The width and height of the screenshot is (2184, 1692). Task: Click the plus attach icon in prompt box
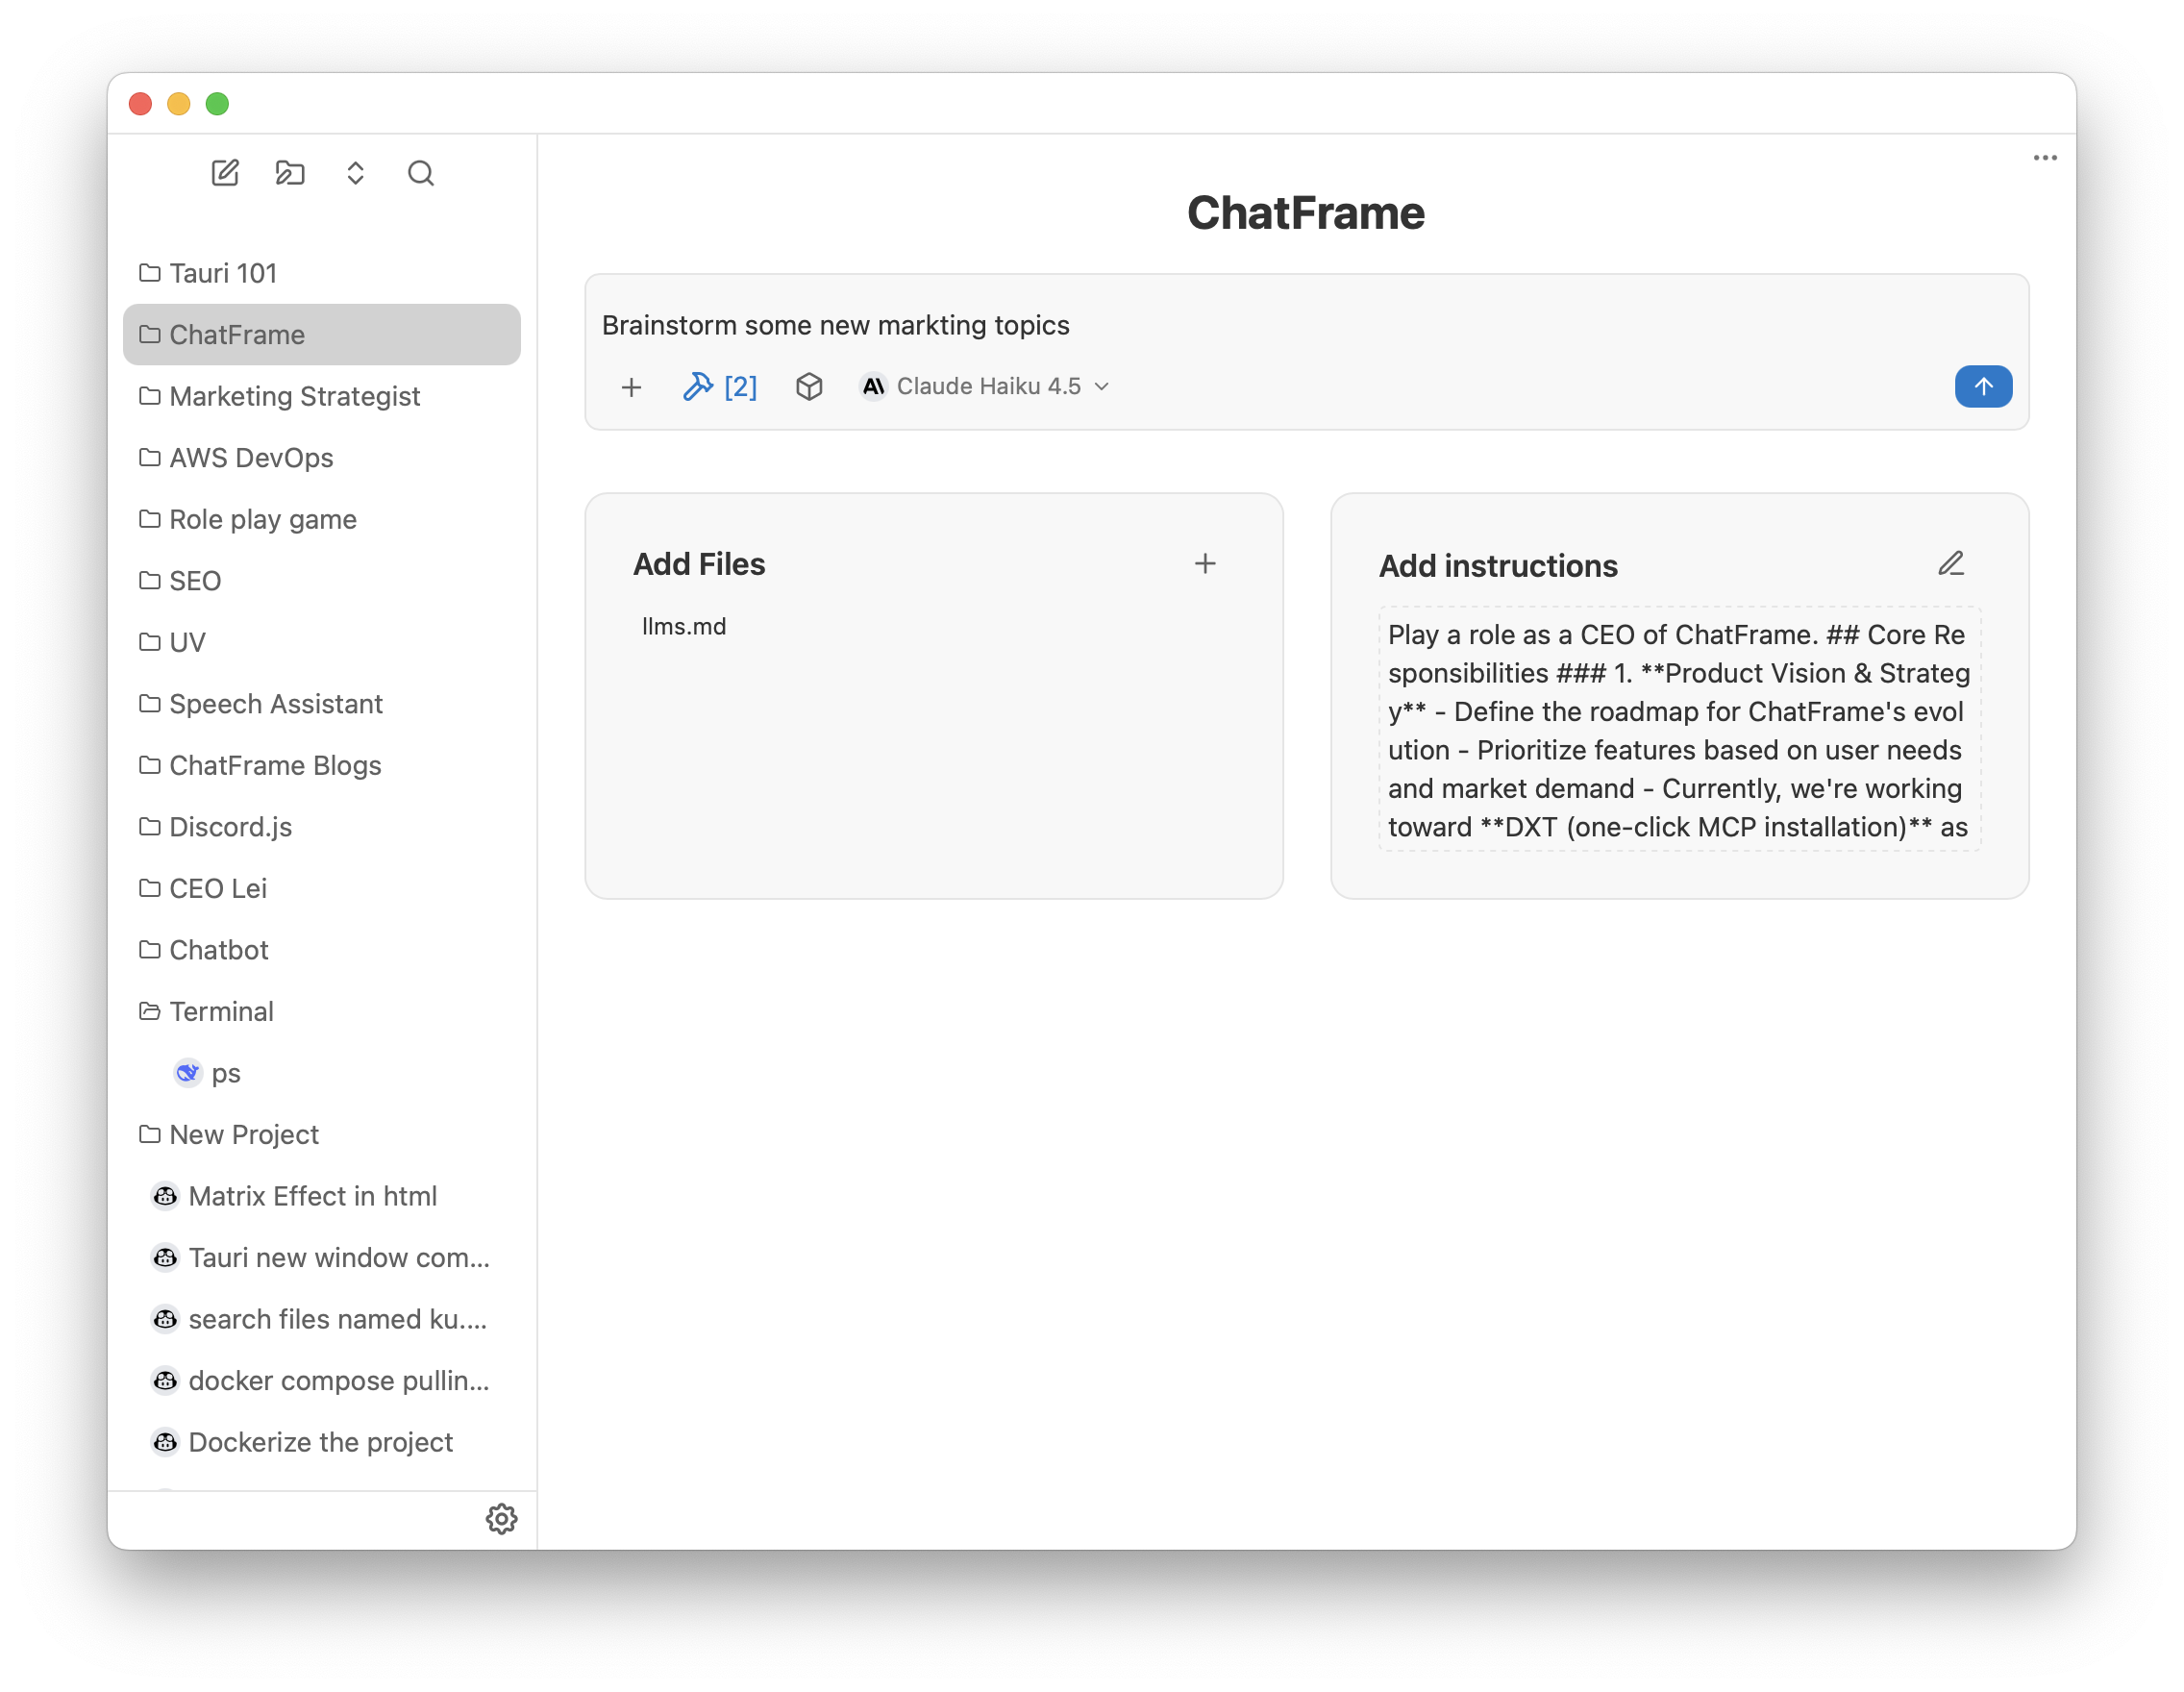(x=631, y=387)
